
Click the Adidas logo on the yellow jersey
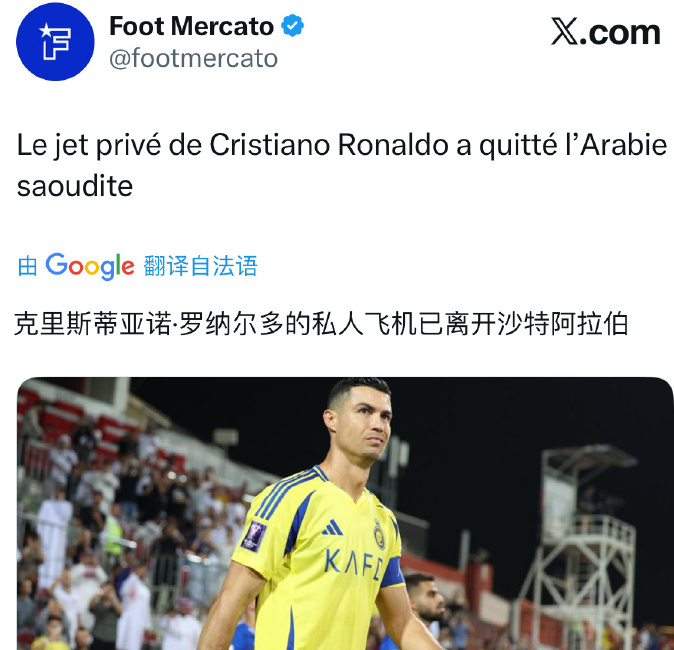click(333, 527)
